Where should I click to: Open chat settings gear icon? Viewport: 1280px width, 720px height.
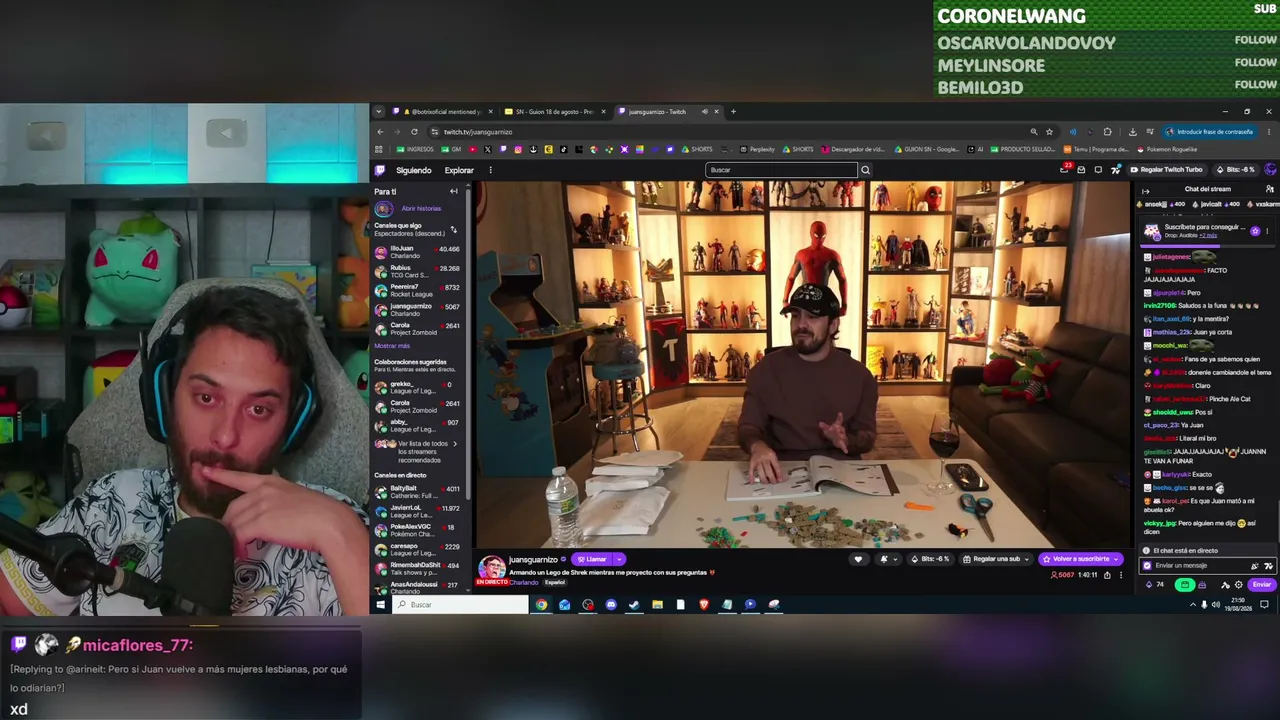(1239, 585)
